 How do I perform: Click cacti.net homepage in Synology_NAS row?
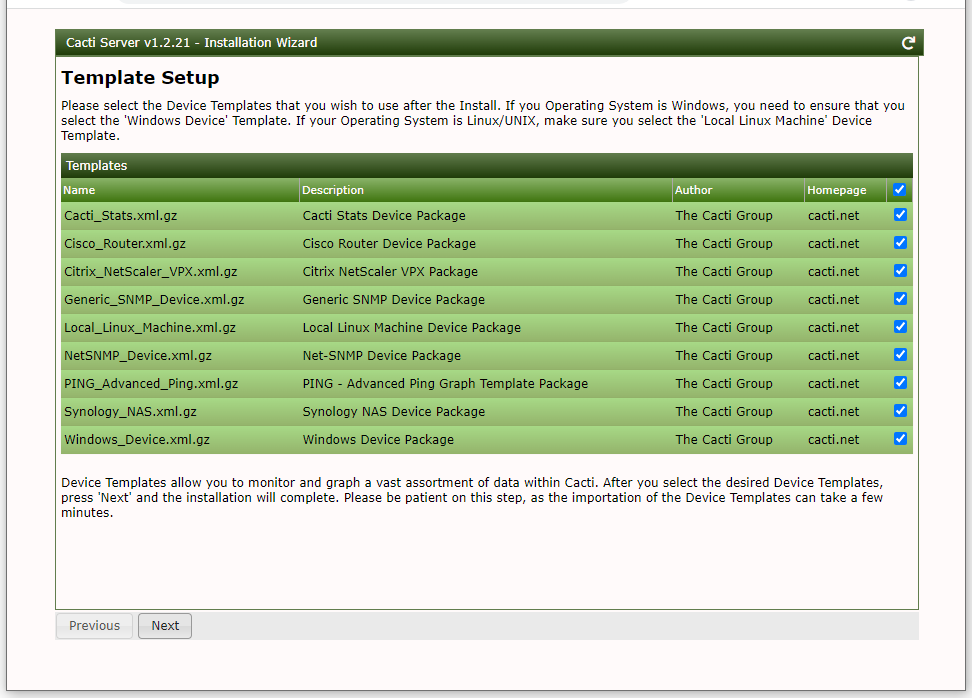[x=833, y=412]
